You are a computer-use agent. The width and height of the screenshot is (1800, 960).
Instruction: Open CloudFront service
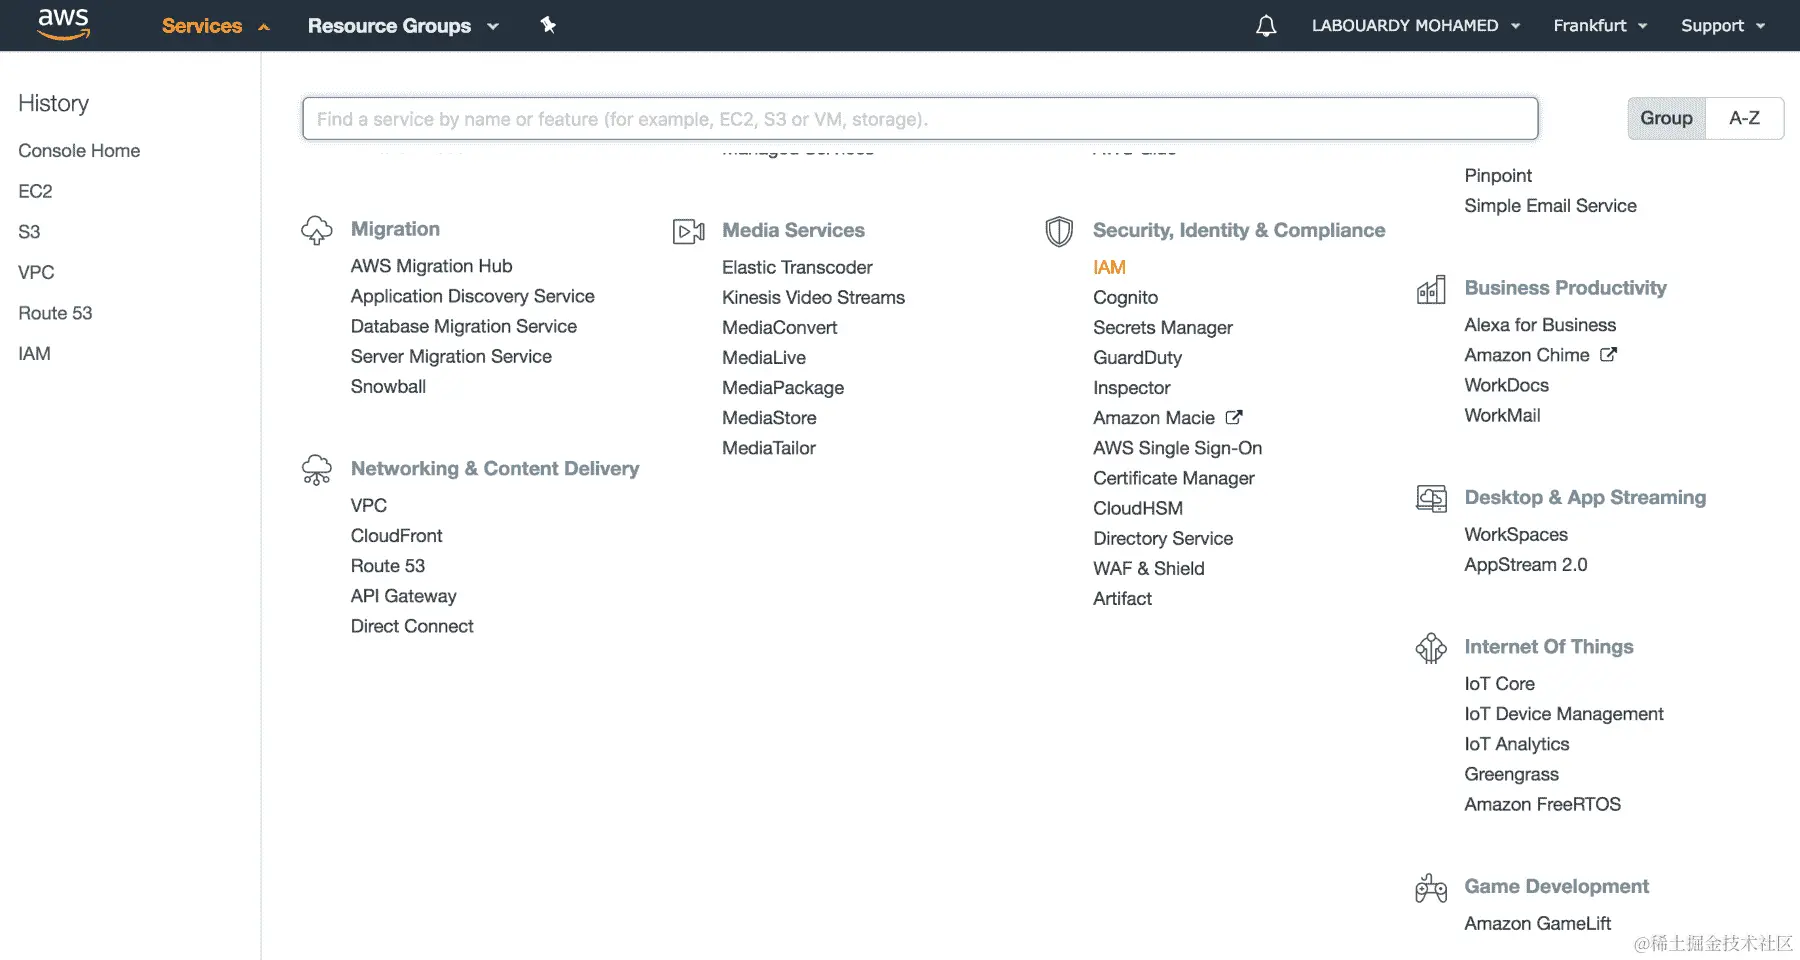point(396,536)
